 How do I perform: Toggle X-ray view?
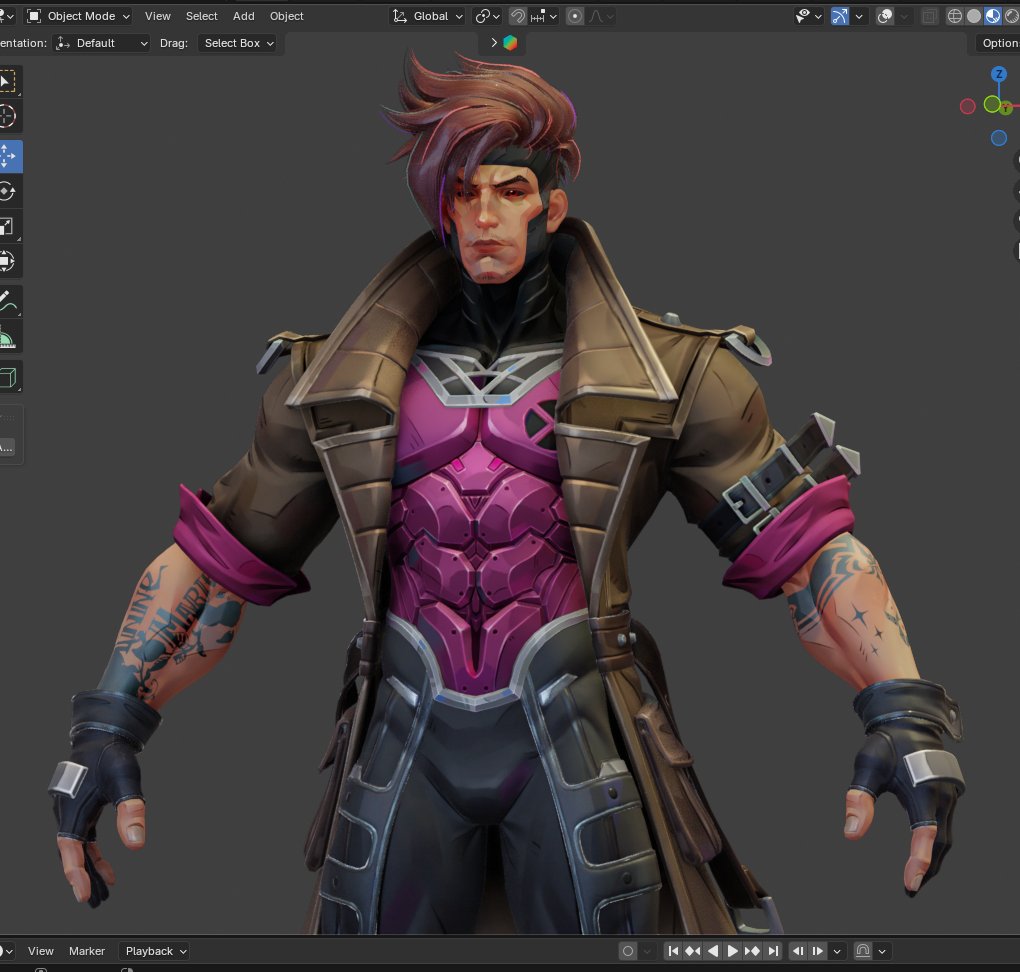tap(930, 16)
